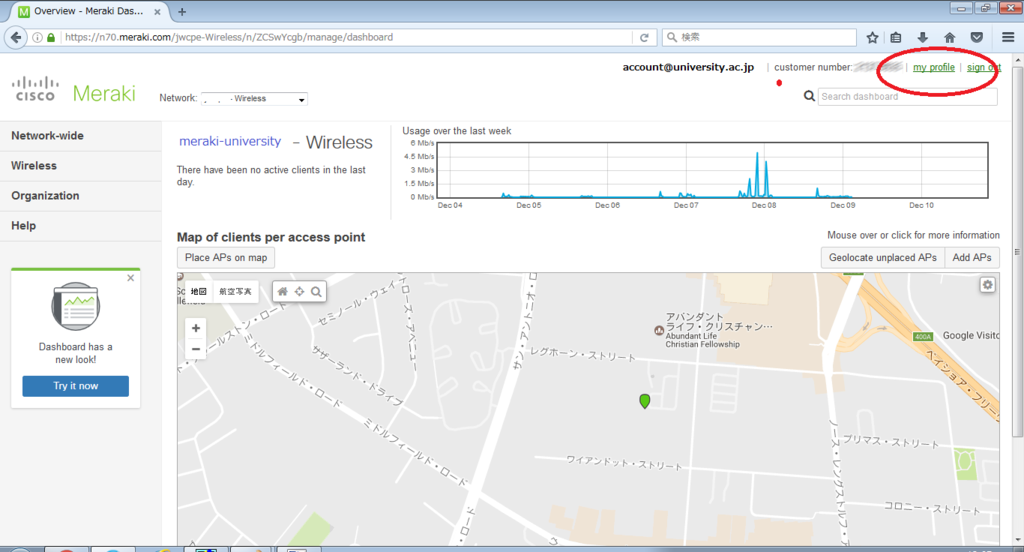The height and width of the screenshot is (552, 1024).
Task: Open the bookmarks list icon
Action: 896,37
